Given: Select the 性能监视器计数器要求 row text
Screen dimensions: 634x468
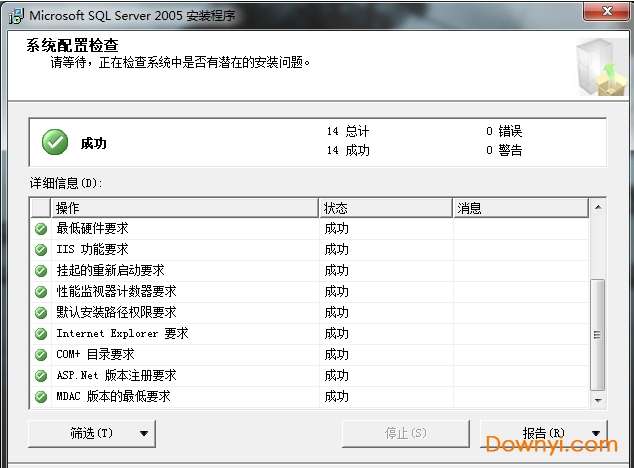Looking at the screenshot, I should pyautogui.click(x=116, y=292).
